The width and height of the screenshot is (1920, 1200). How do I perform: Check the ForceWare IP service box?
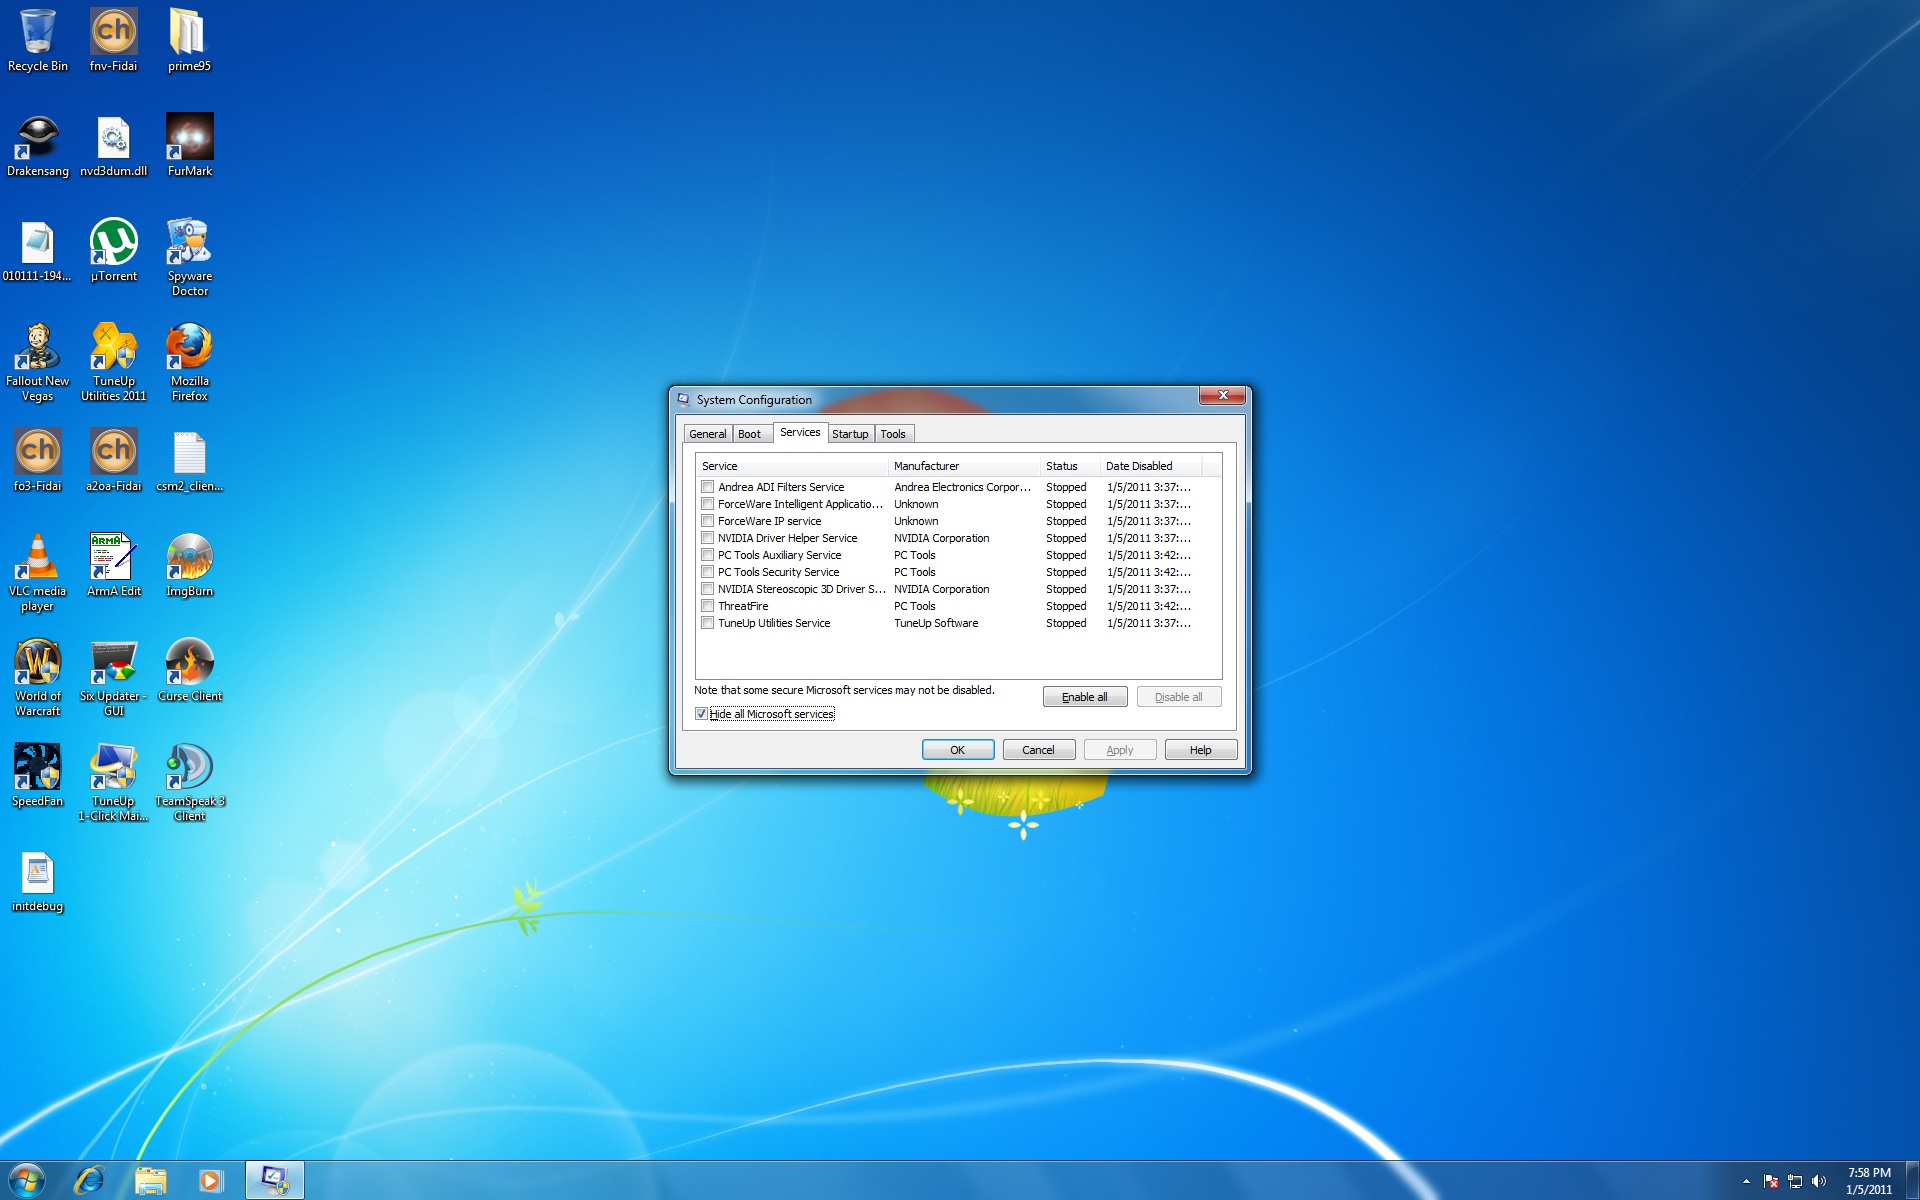click(x=708, y=521)
